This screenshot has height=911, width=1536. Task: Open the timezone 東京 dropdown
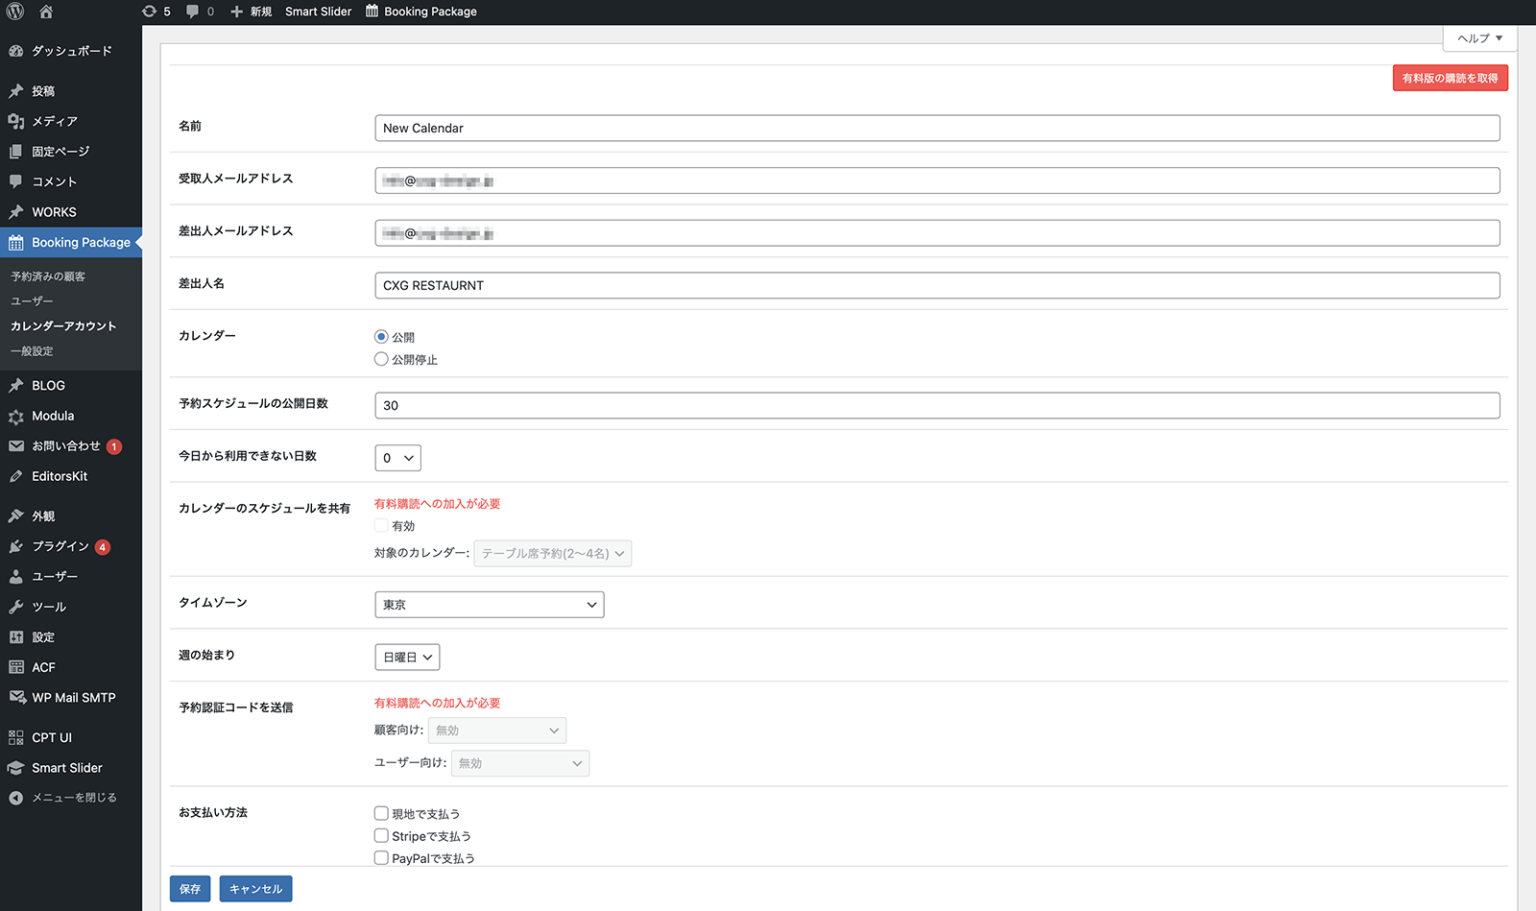pos(489,605)
